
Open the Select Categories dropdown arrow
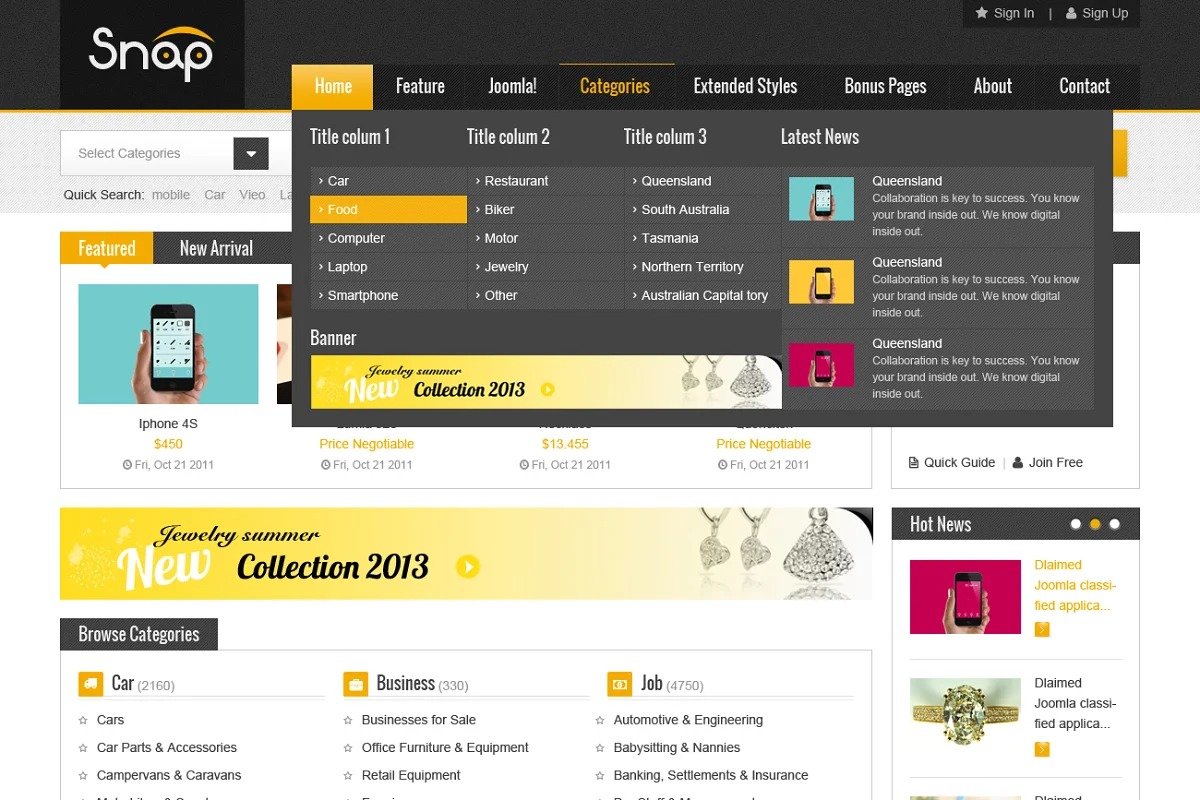click(251, 154)
